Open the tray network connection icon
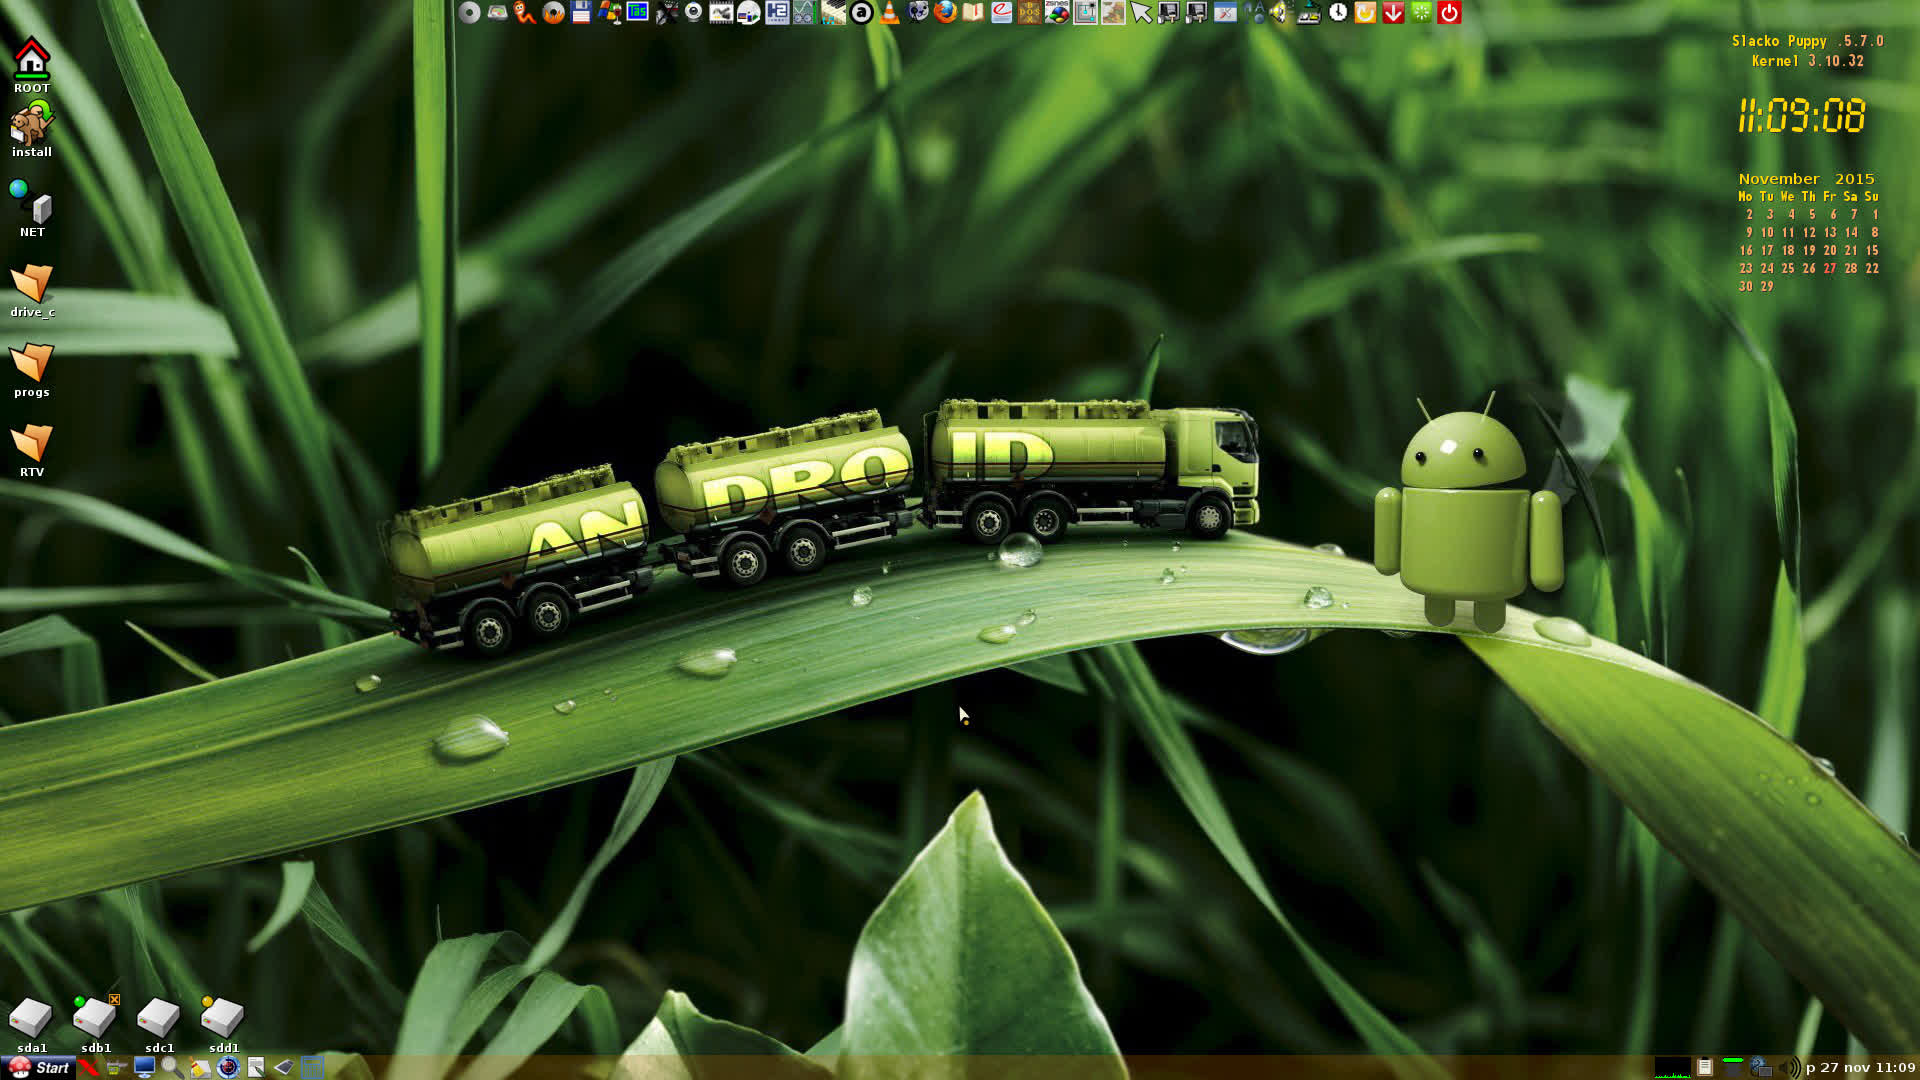Image resolution: width=1920 pixels, height=1080 pixels. (1761, 1067)
